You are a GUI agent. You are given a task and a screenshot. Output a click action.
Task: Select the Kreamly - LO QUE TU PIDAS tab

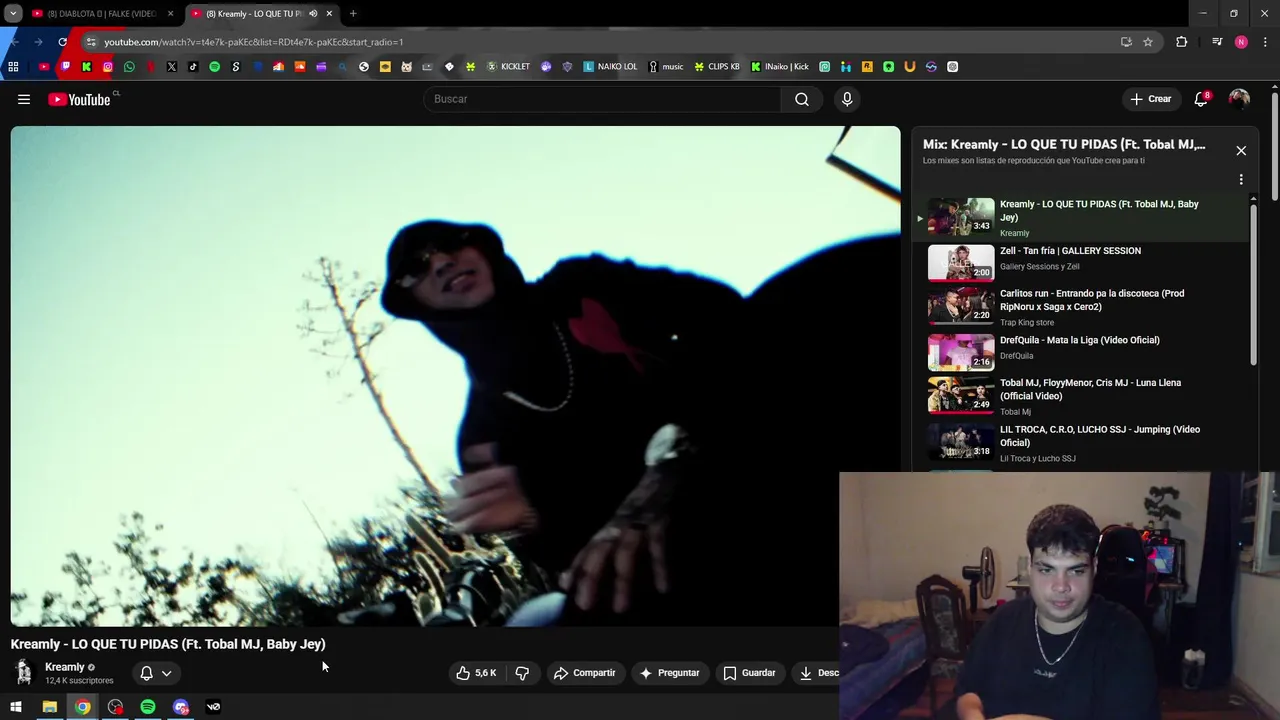(254, 14)
